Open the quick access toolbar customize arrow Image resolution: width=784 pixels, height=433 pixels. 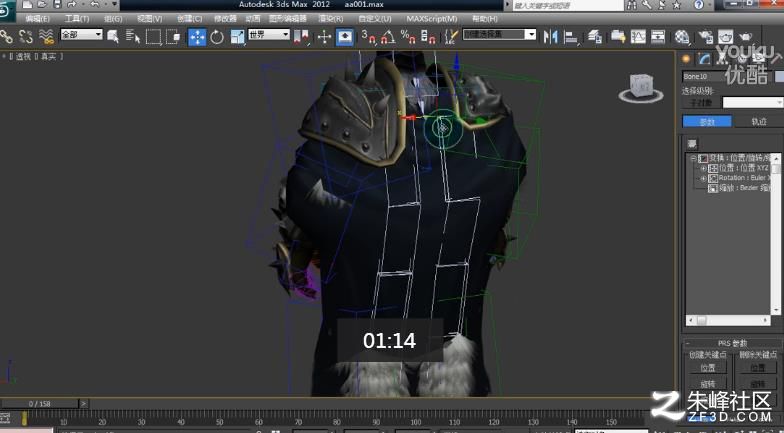115,4
